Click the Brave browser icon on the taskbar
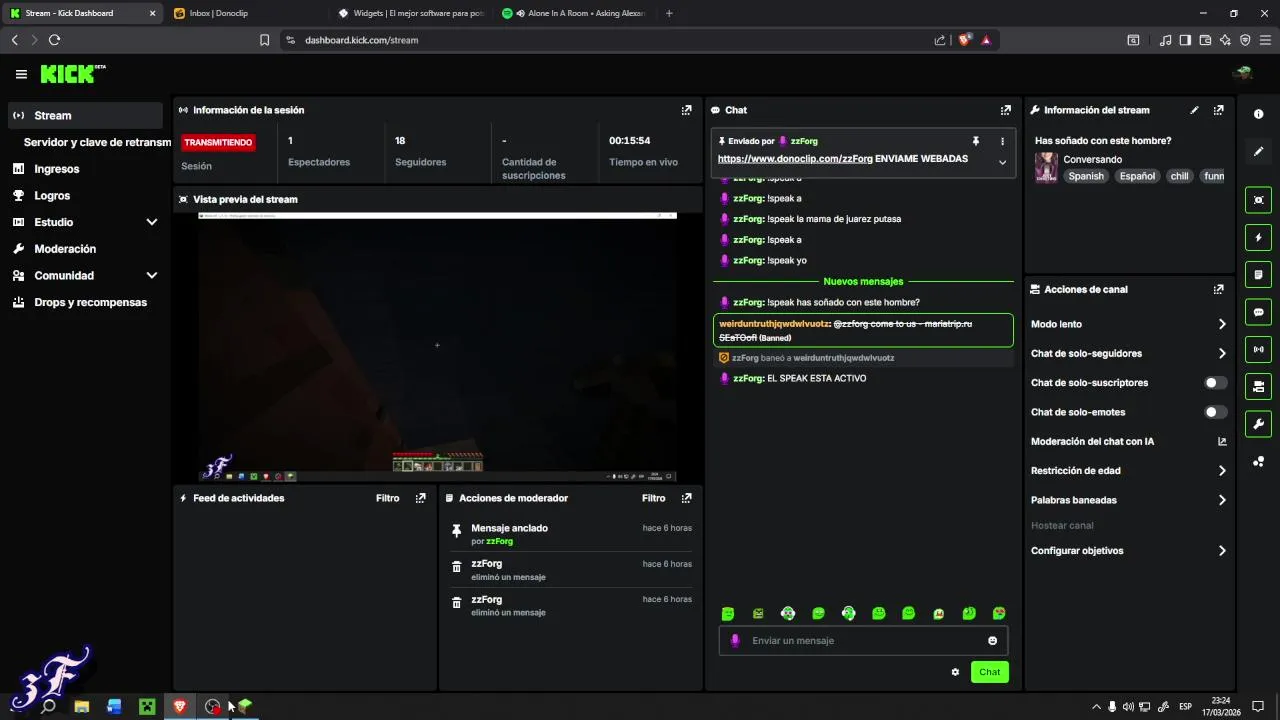Image resolution: width=1280 pixels, height=720 pixels. pos(180,706)
